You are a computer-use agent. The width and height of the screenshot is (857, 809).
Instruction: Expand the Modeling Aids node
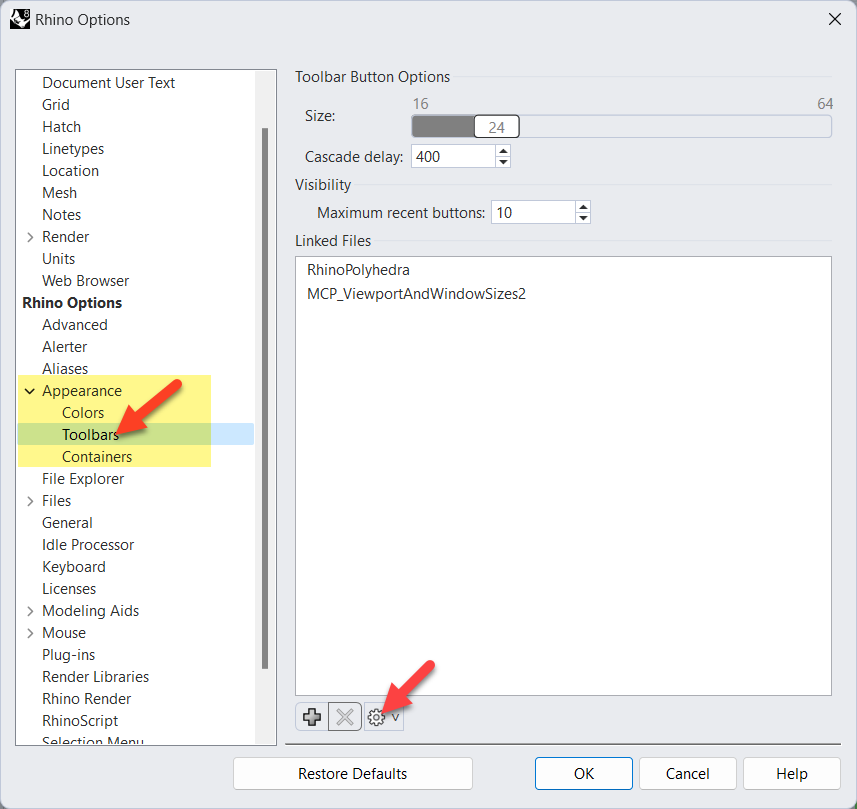30,611
